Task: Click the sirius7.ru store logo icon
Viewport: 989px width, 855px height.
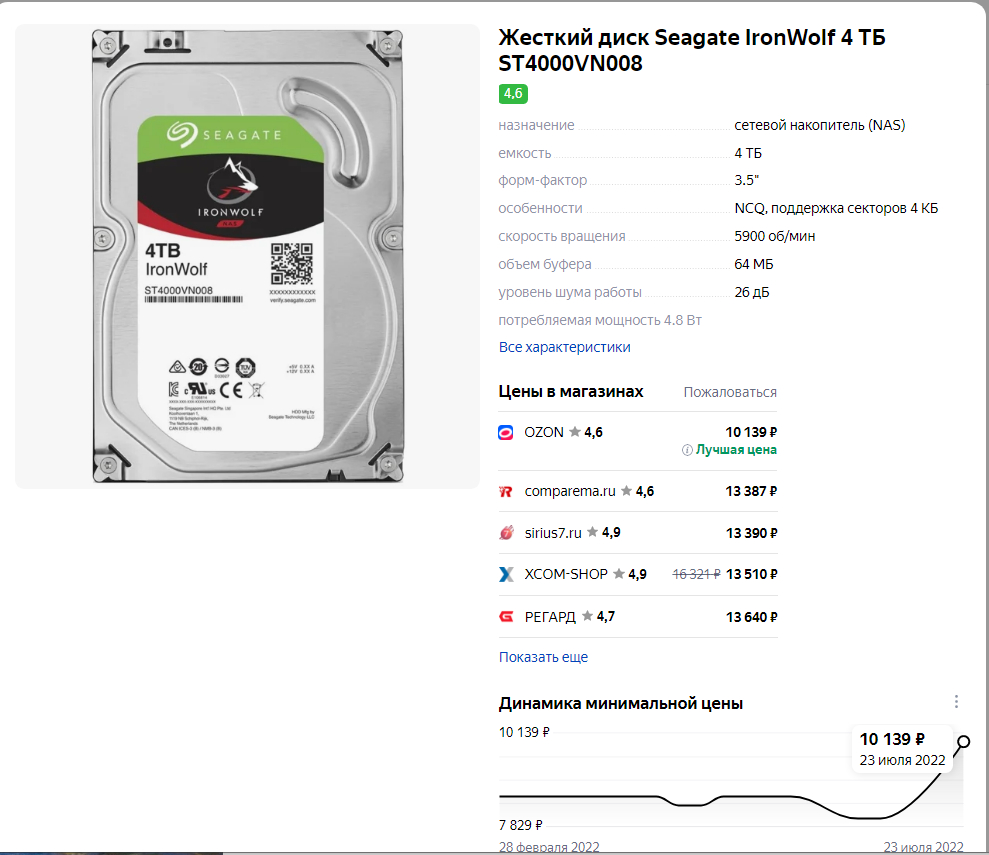Action: click(506, 533)
